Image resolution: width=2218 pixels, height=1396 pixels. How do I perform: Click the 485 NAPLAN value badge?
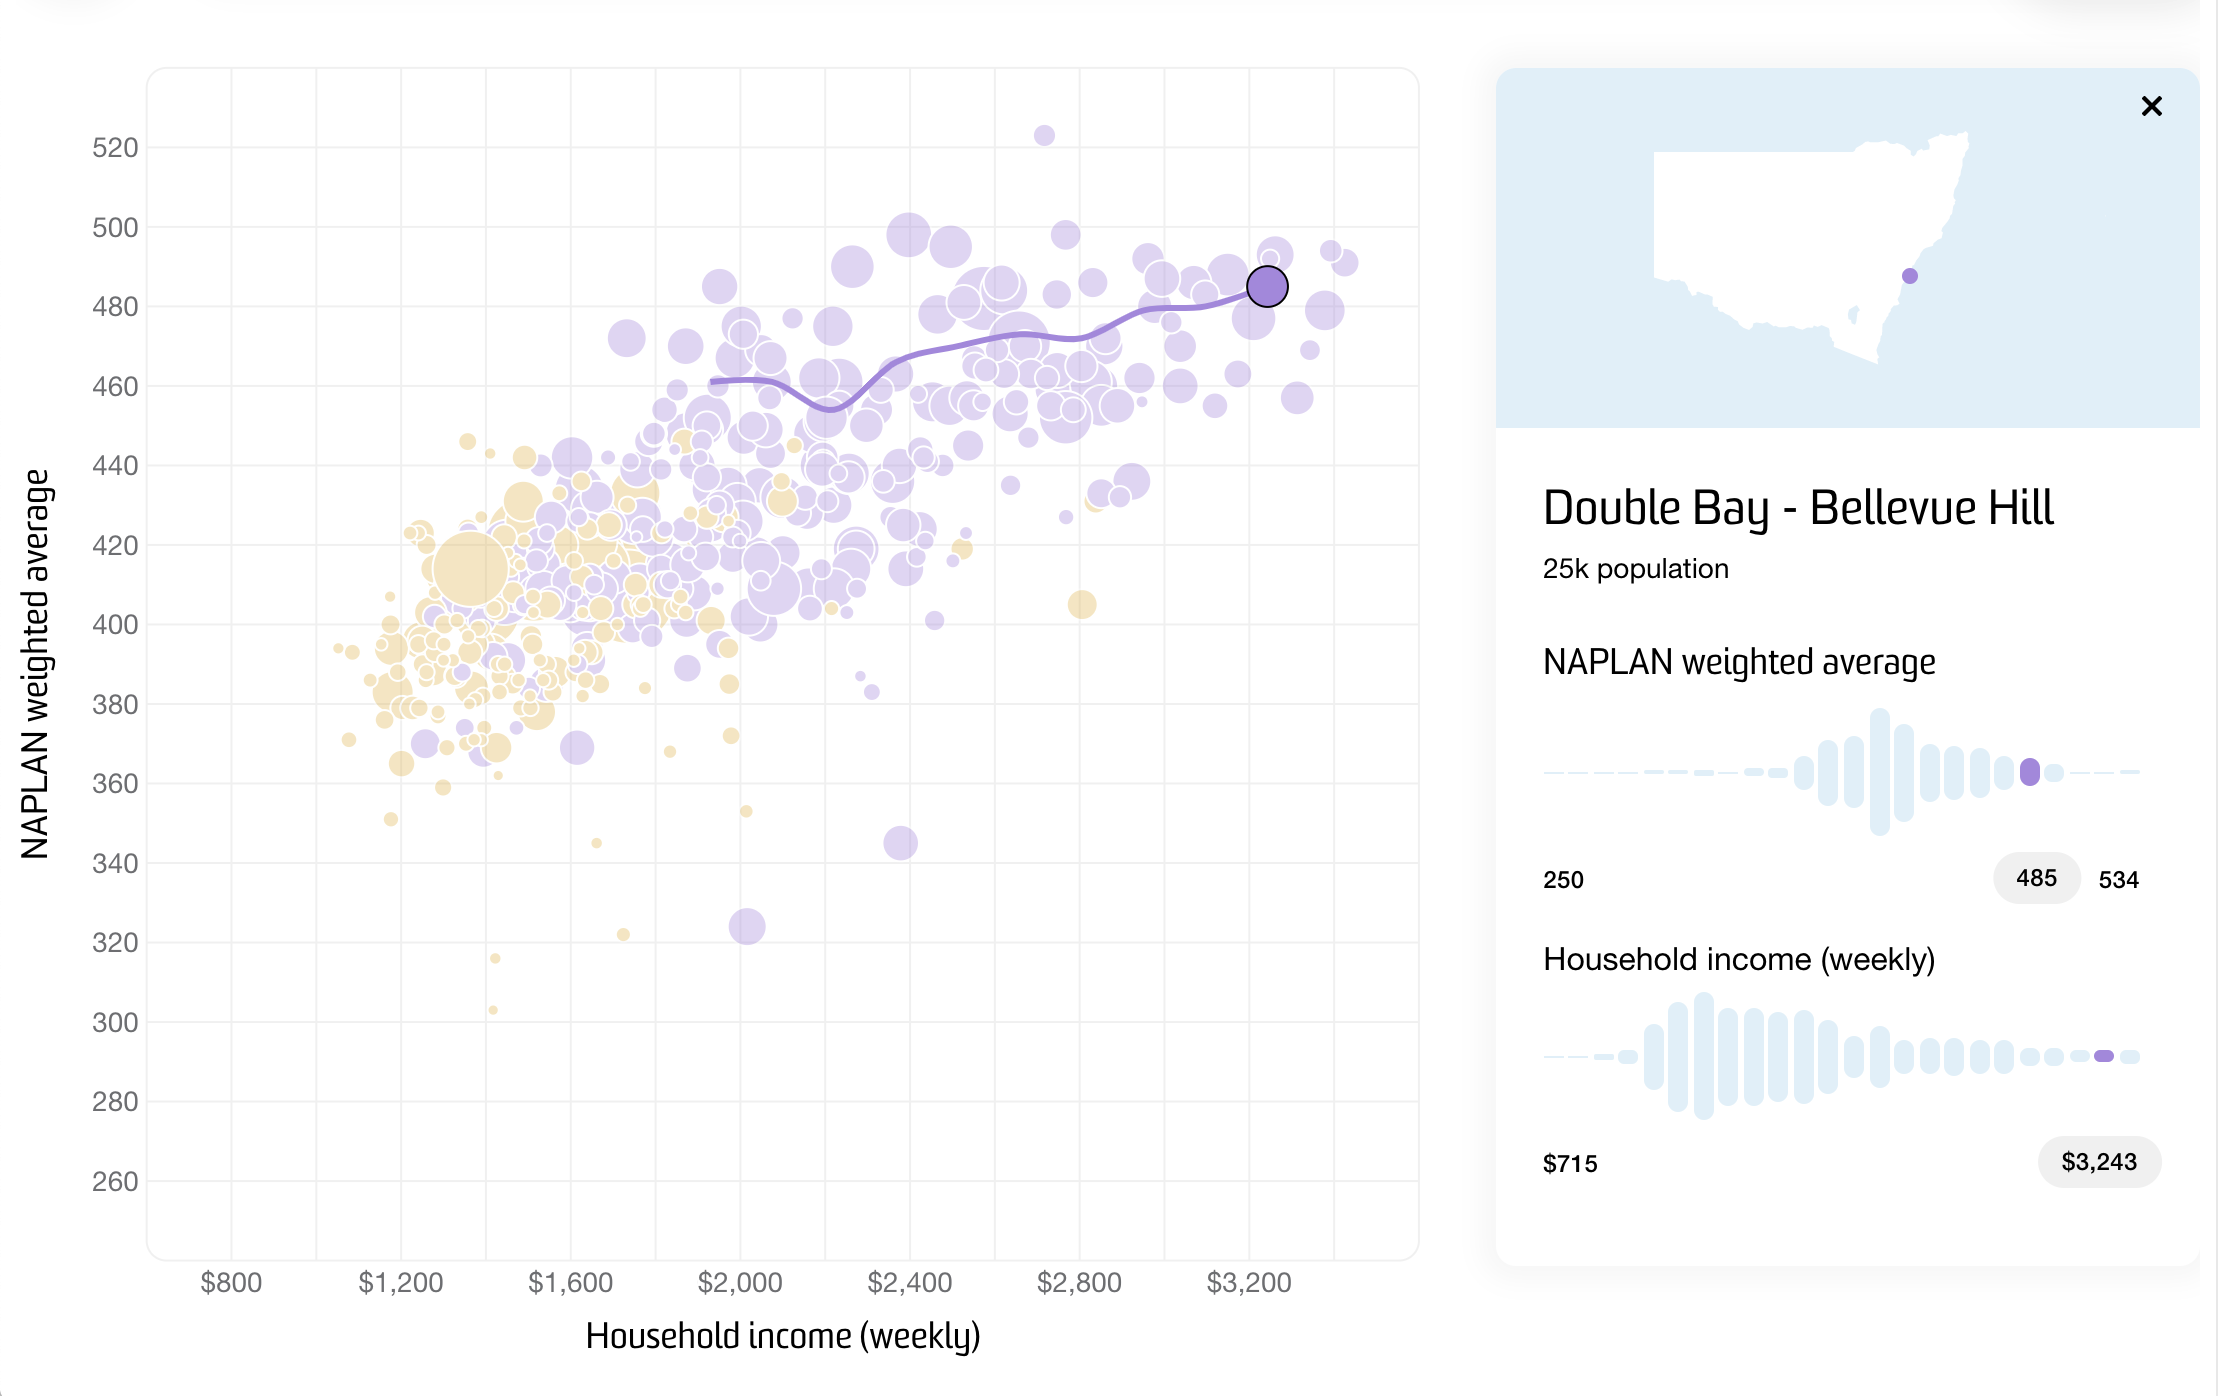click(2036, 878)
